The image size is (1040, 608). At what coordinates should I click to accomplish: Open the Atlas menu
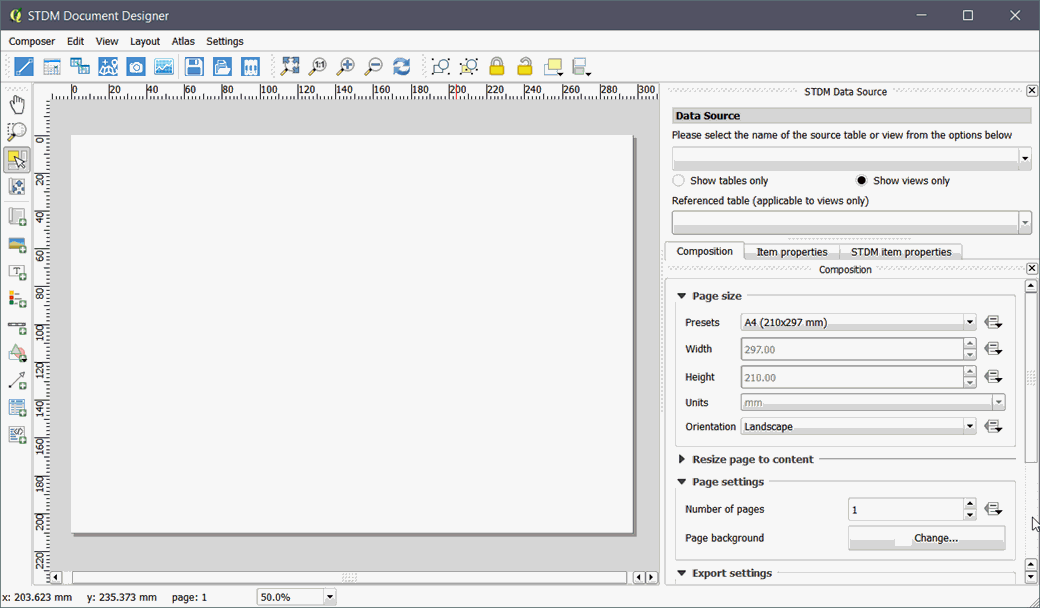(183, 41)
